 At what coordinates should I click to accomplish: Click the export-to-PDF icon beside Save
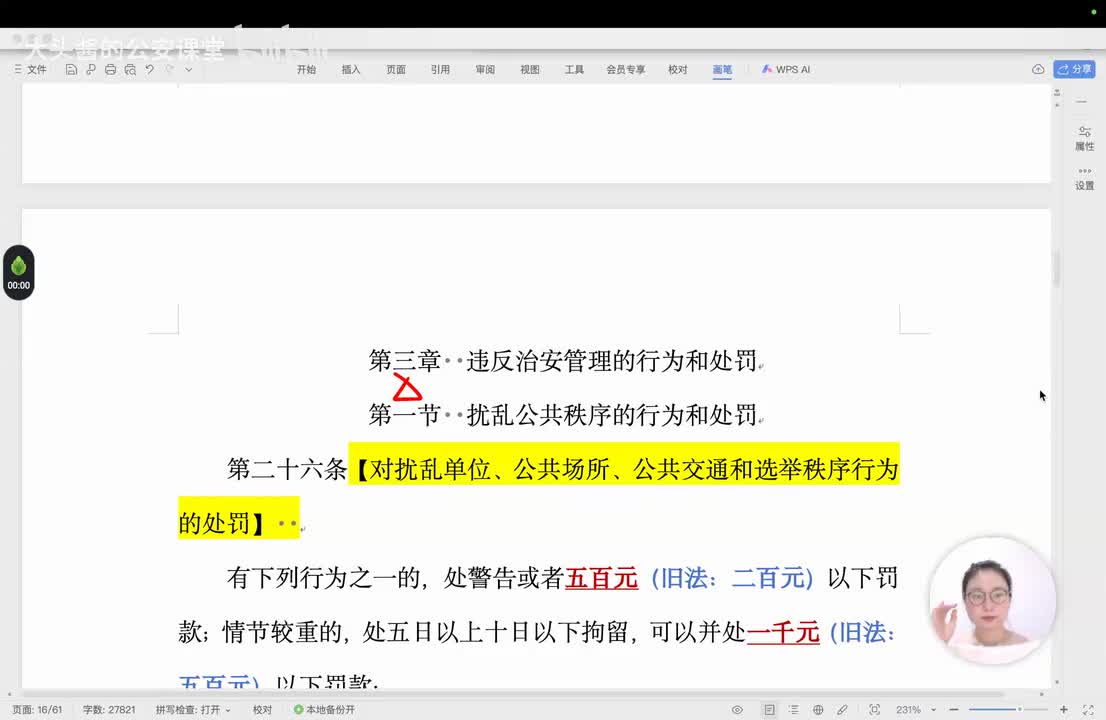coord(90,69)
